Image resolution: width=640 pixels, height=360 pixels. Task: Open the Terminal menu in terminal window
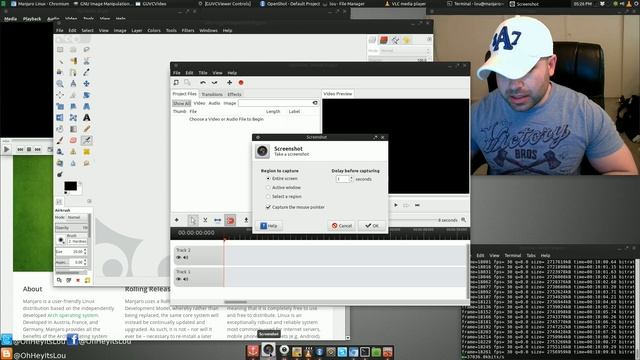513,256
